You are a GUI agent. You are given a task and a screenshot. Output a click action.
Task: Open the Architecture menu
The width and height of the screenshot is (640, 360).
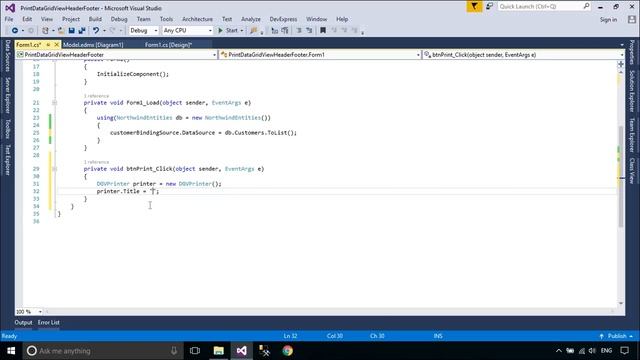(197, 19)
